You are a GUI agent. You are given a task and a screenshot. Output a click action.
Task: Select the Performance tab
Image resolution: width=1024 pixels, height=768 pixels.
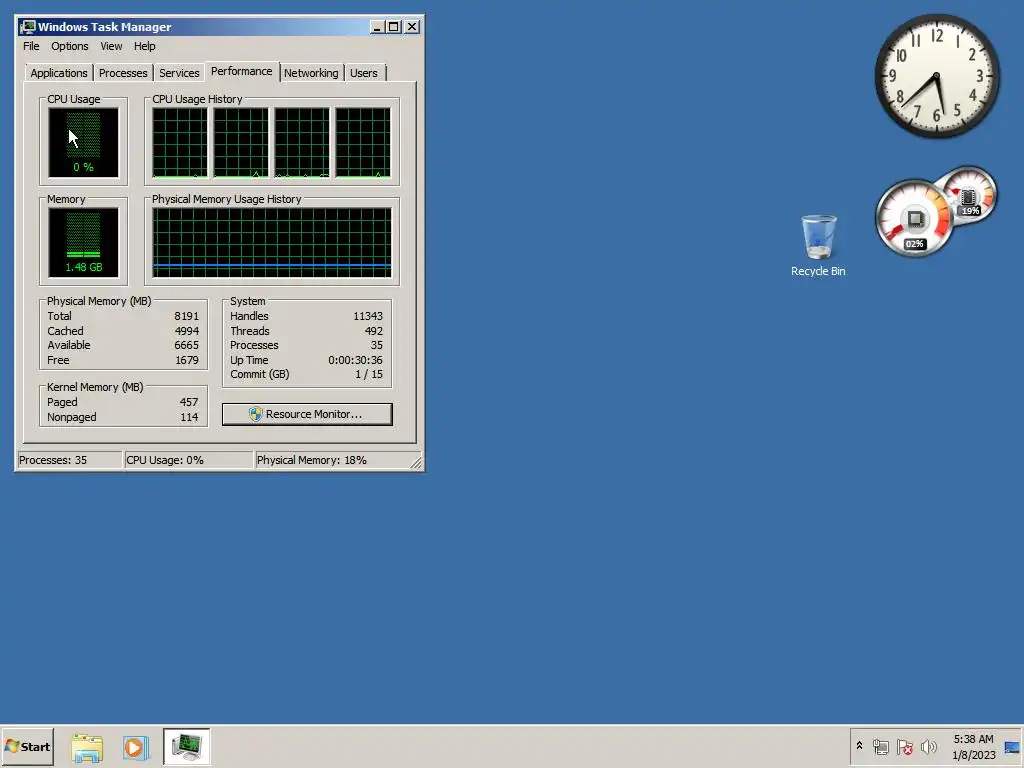click(242, 71)
